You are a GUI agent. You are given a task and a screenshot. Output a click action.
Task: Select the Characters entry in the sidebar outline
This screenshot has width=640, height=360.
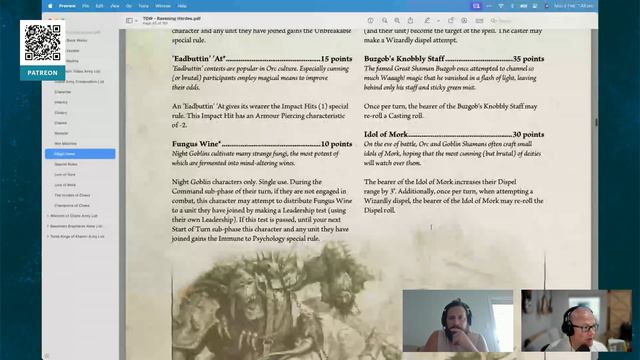pyautogui.click(x=62, y=92)
